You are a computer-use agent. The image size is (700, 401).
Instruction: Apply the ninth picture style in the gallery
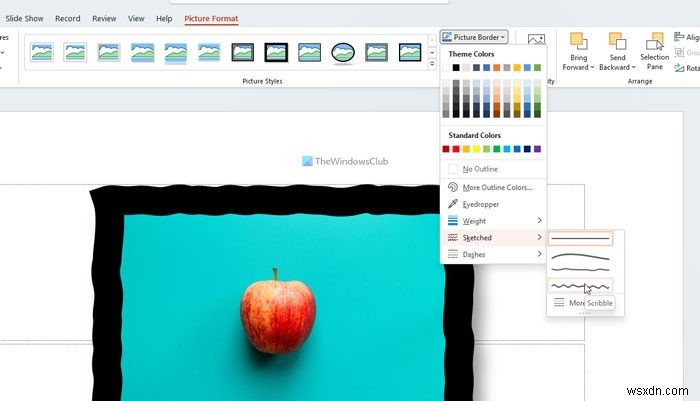[309, 52]
